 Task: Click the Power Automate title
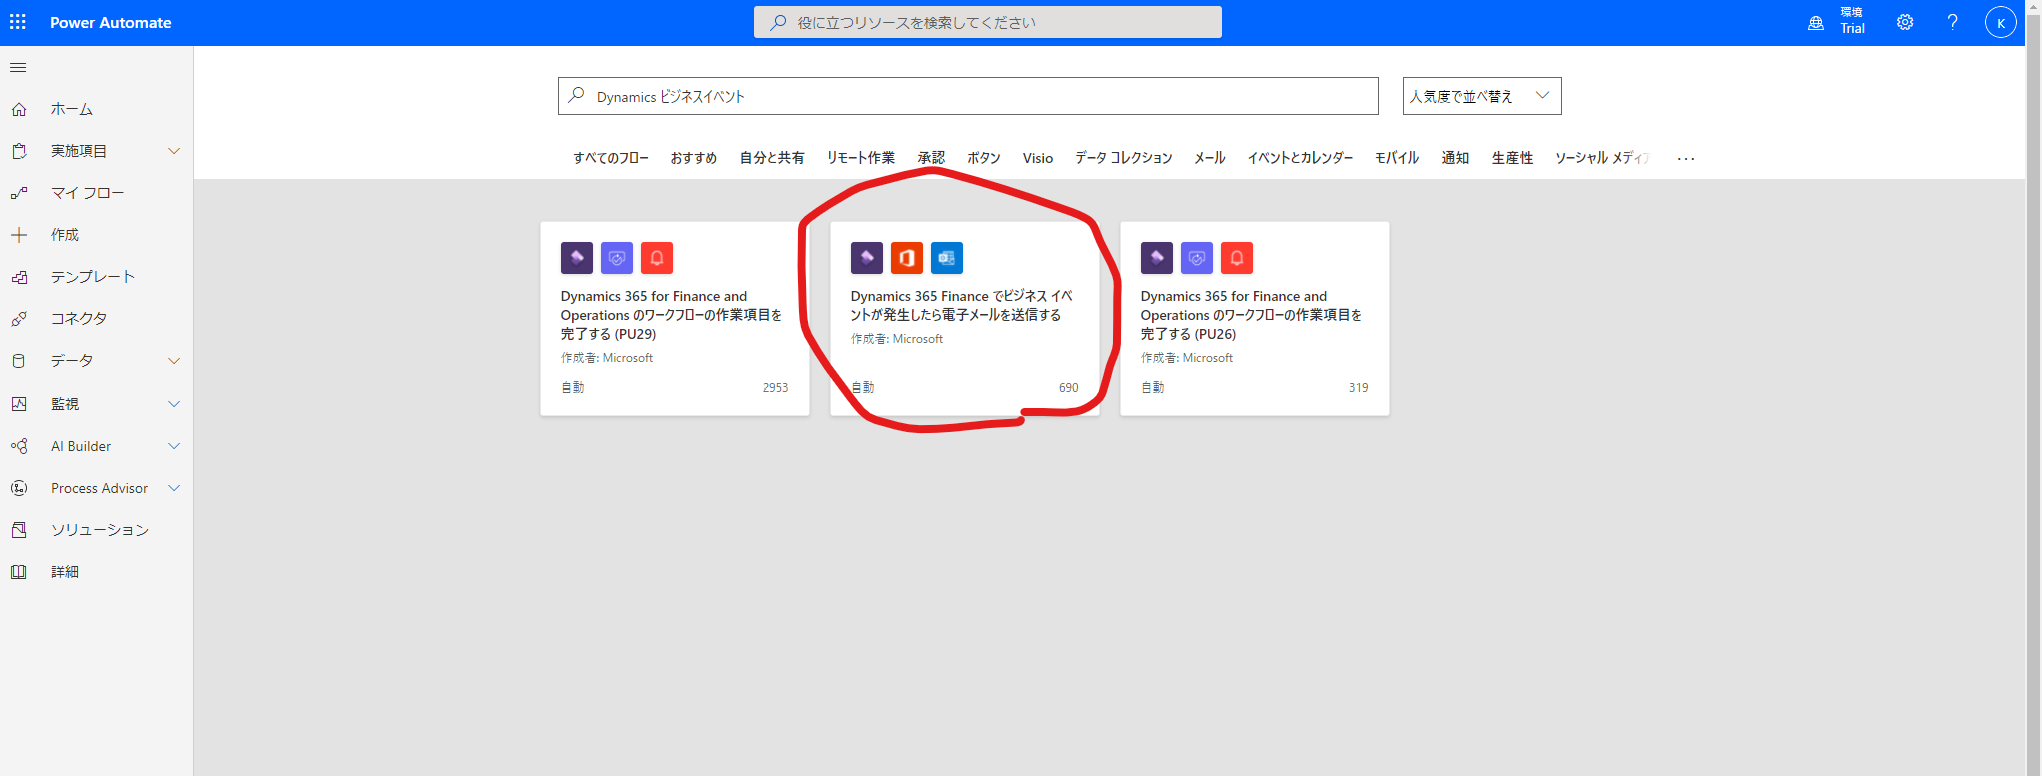click(x=111, y=22)
